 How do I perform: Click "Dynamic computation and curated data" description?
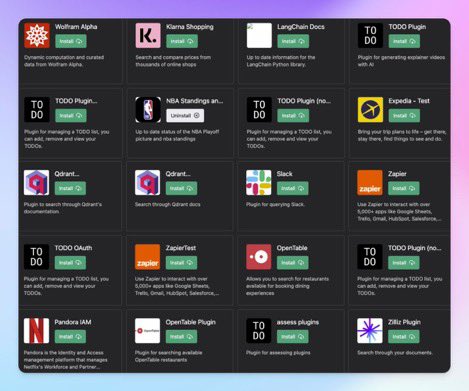click(x=64, y=61)
